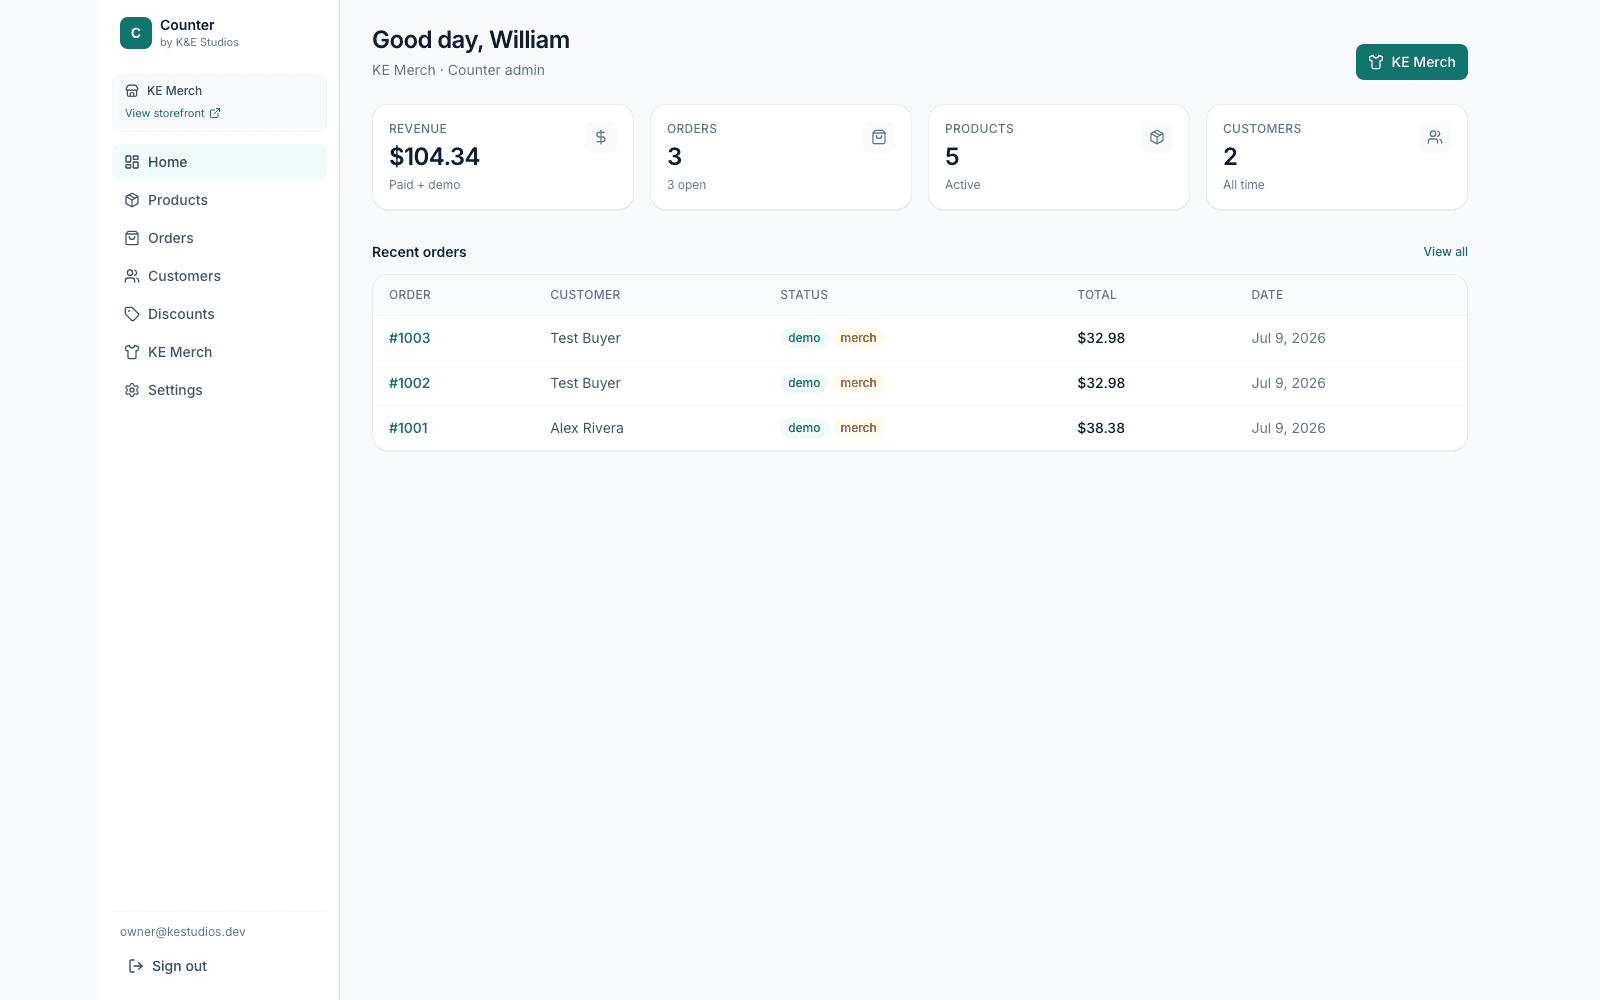This screenshot has width=1600, height=1000.
Task: Click the demo badge on order #1003
Action: 804,338
